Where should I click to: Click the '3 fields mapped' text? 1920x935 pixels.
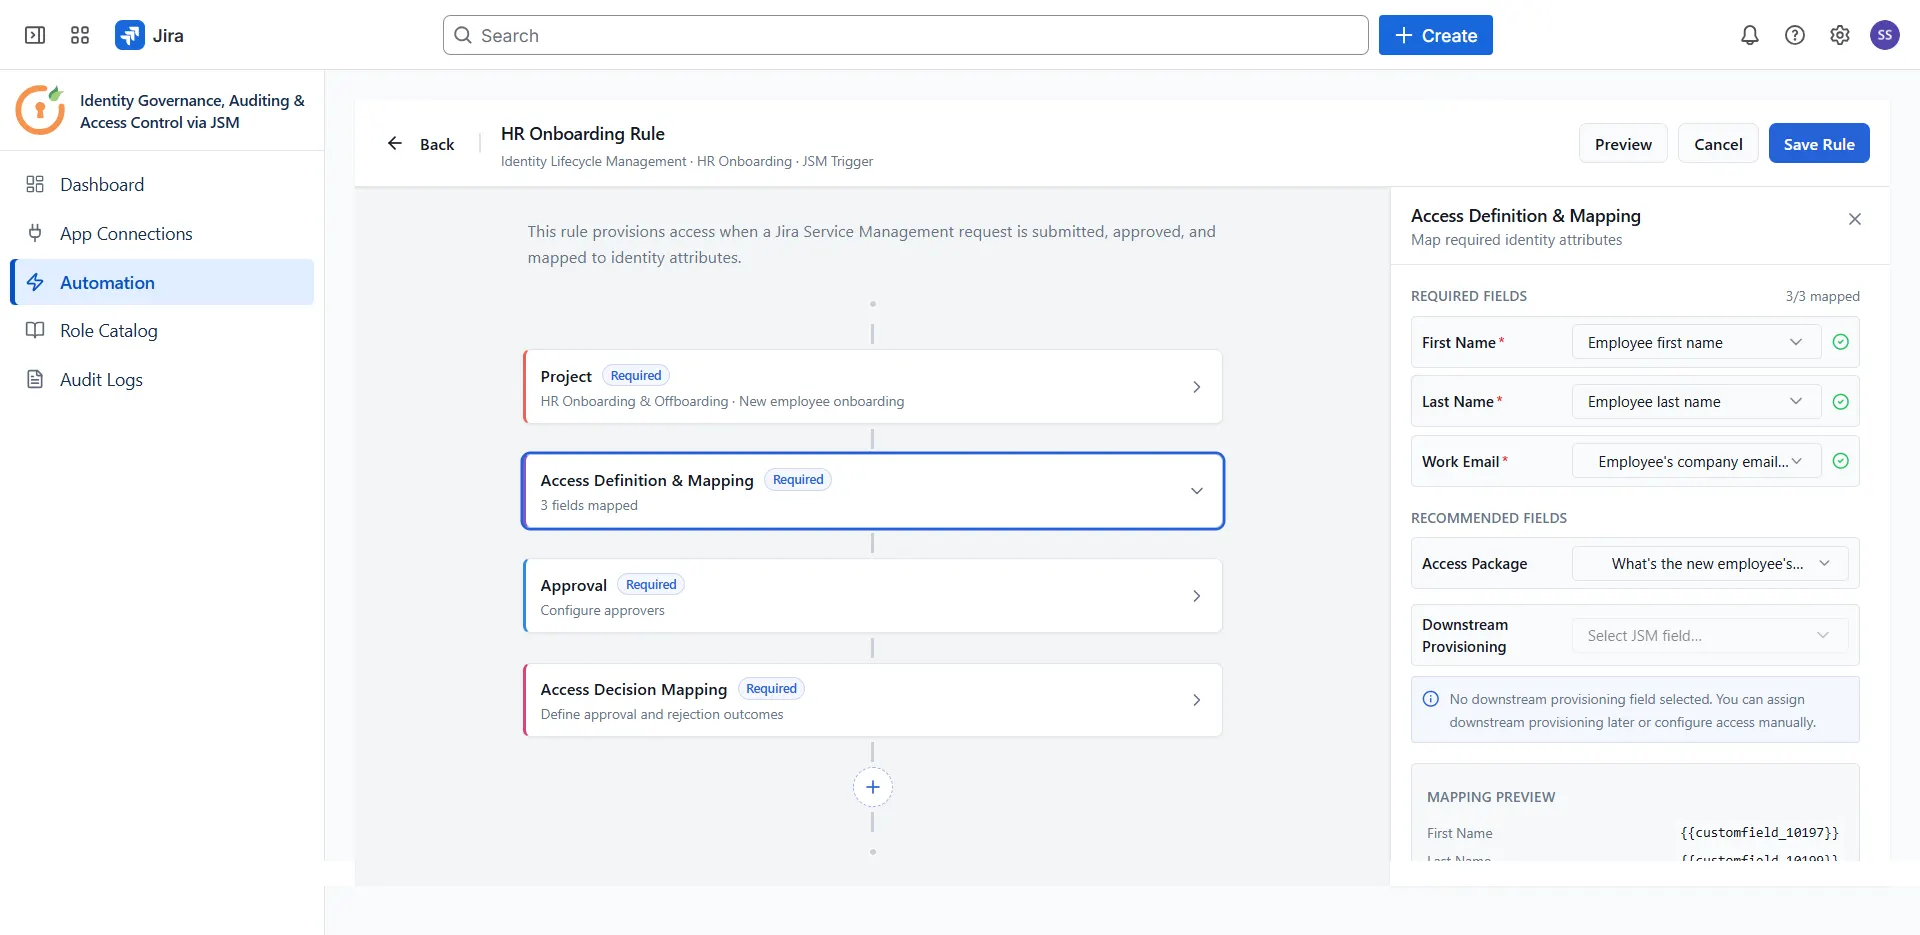pyautogui.click(x=589, y=505)
